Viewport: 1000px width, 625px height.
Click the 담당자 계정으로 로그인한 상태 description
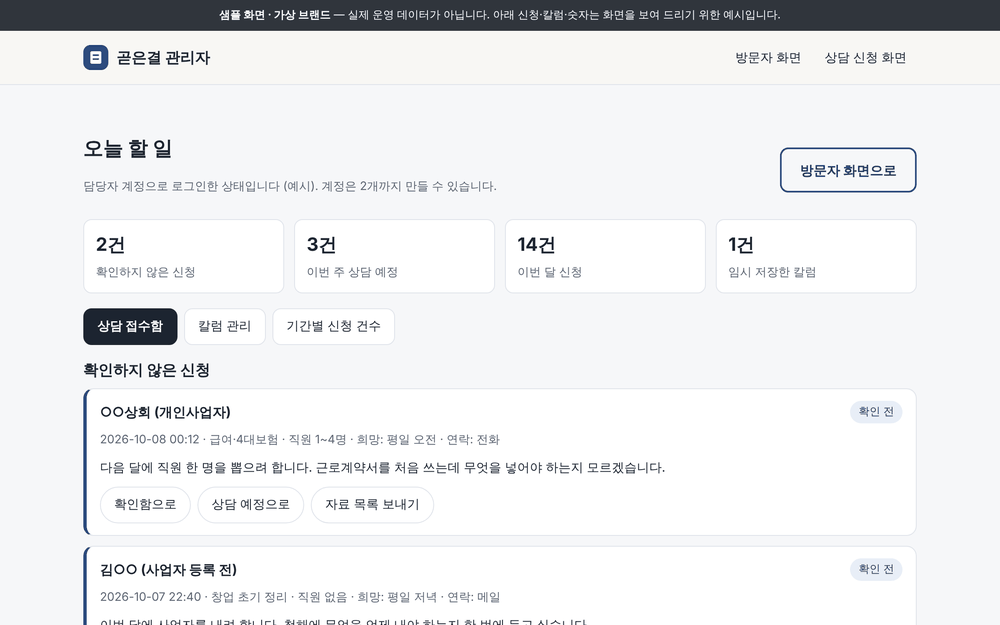point(290,186)
